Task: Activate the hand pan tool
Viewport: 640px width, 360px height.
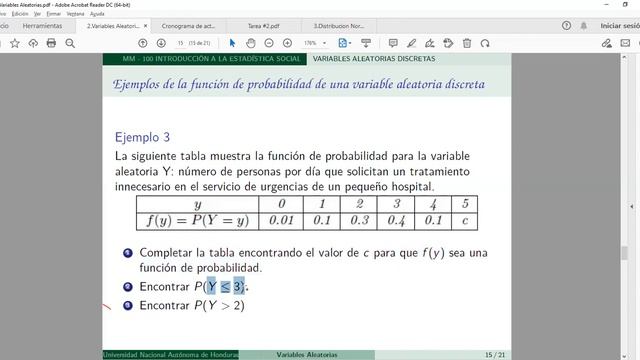Action: 251,43
